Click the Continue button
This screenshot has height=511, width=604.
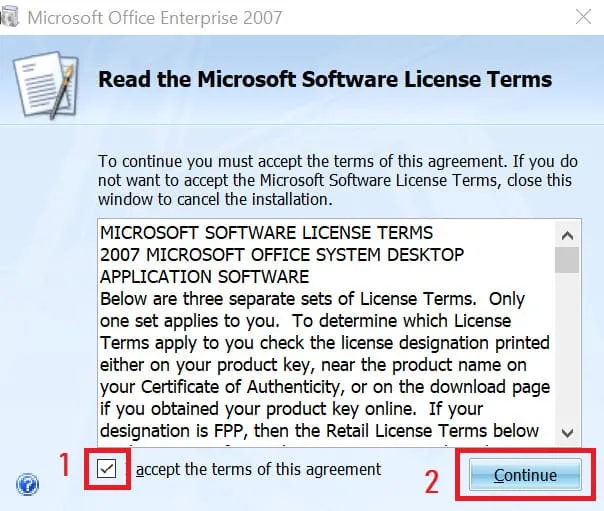click(x=525, y=475)
